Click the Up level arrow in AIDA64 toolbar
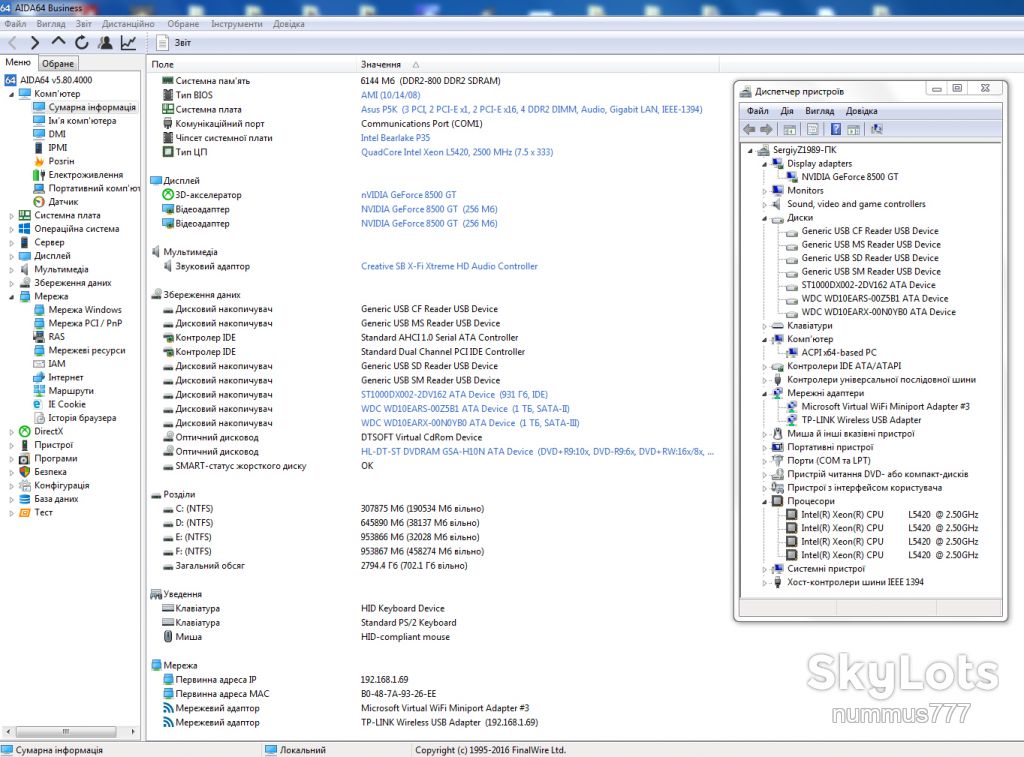Viewport: 1024px width, 757px height. coord(58,42)
